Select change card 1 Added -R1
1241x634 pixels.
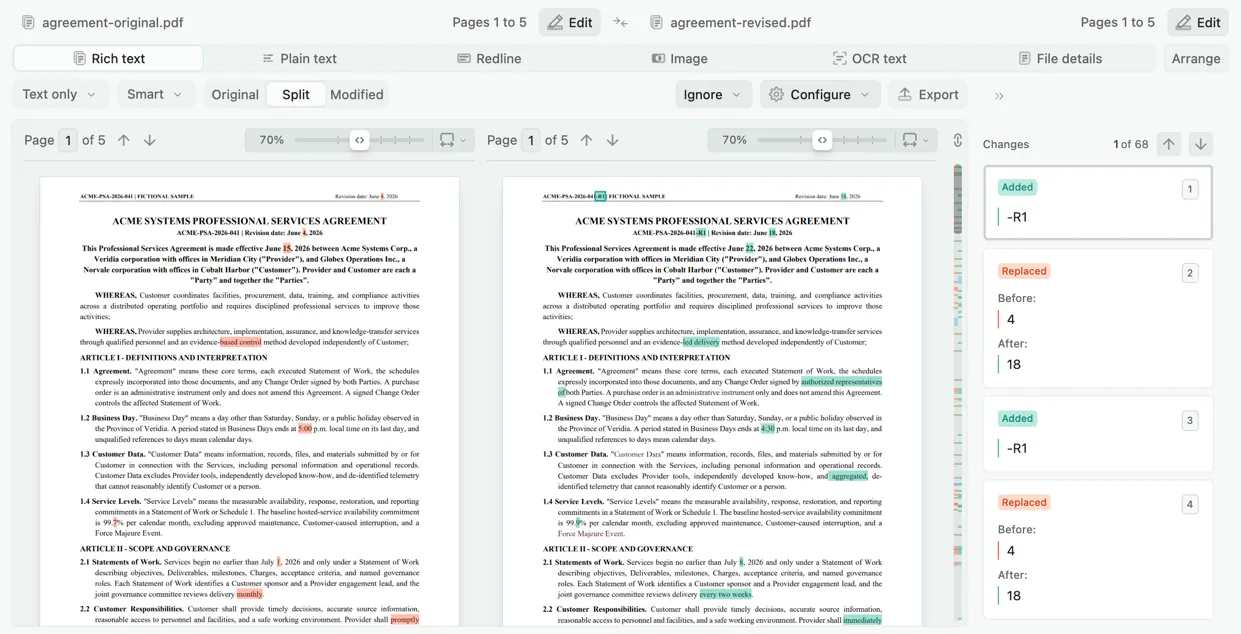pos(1098,202)
